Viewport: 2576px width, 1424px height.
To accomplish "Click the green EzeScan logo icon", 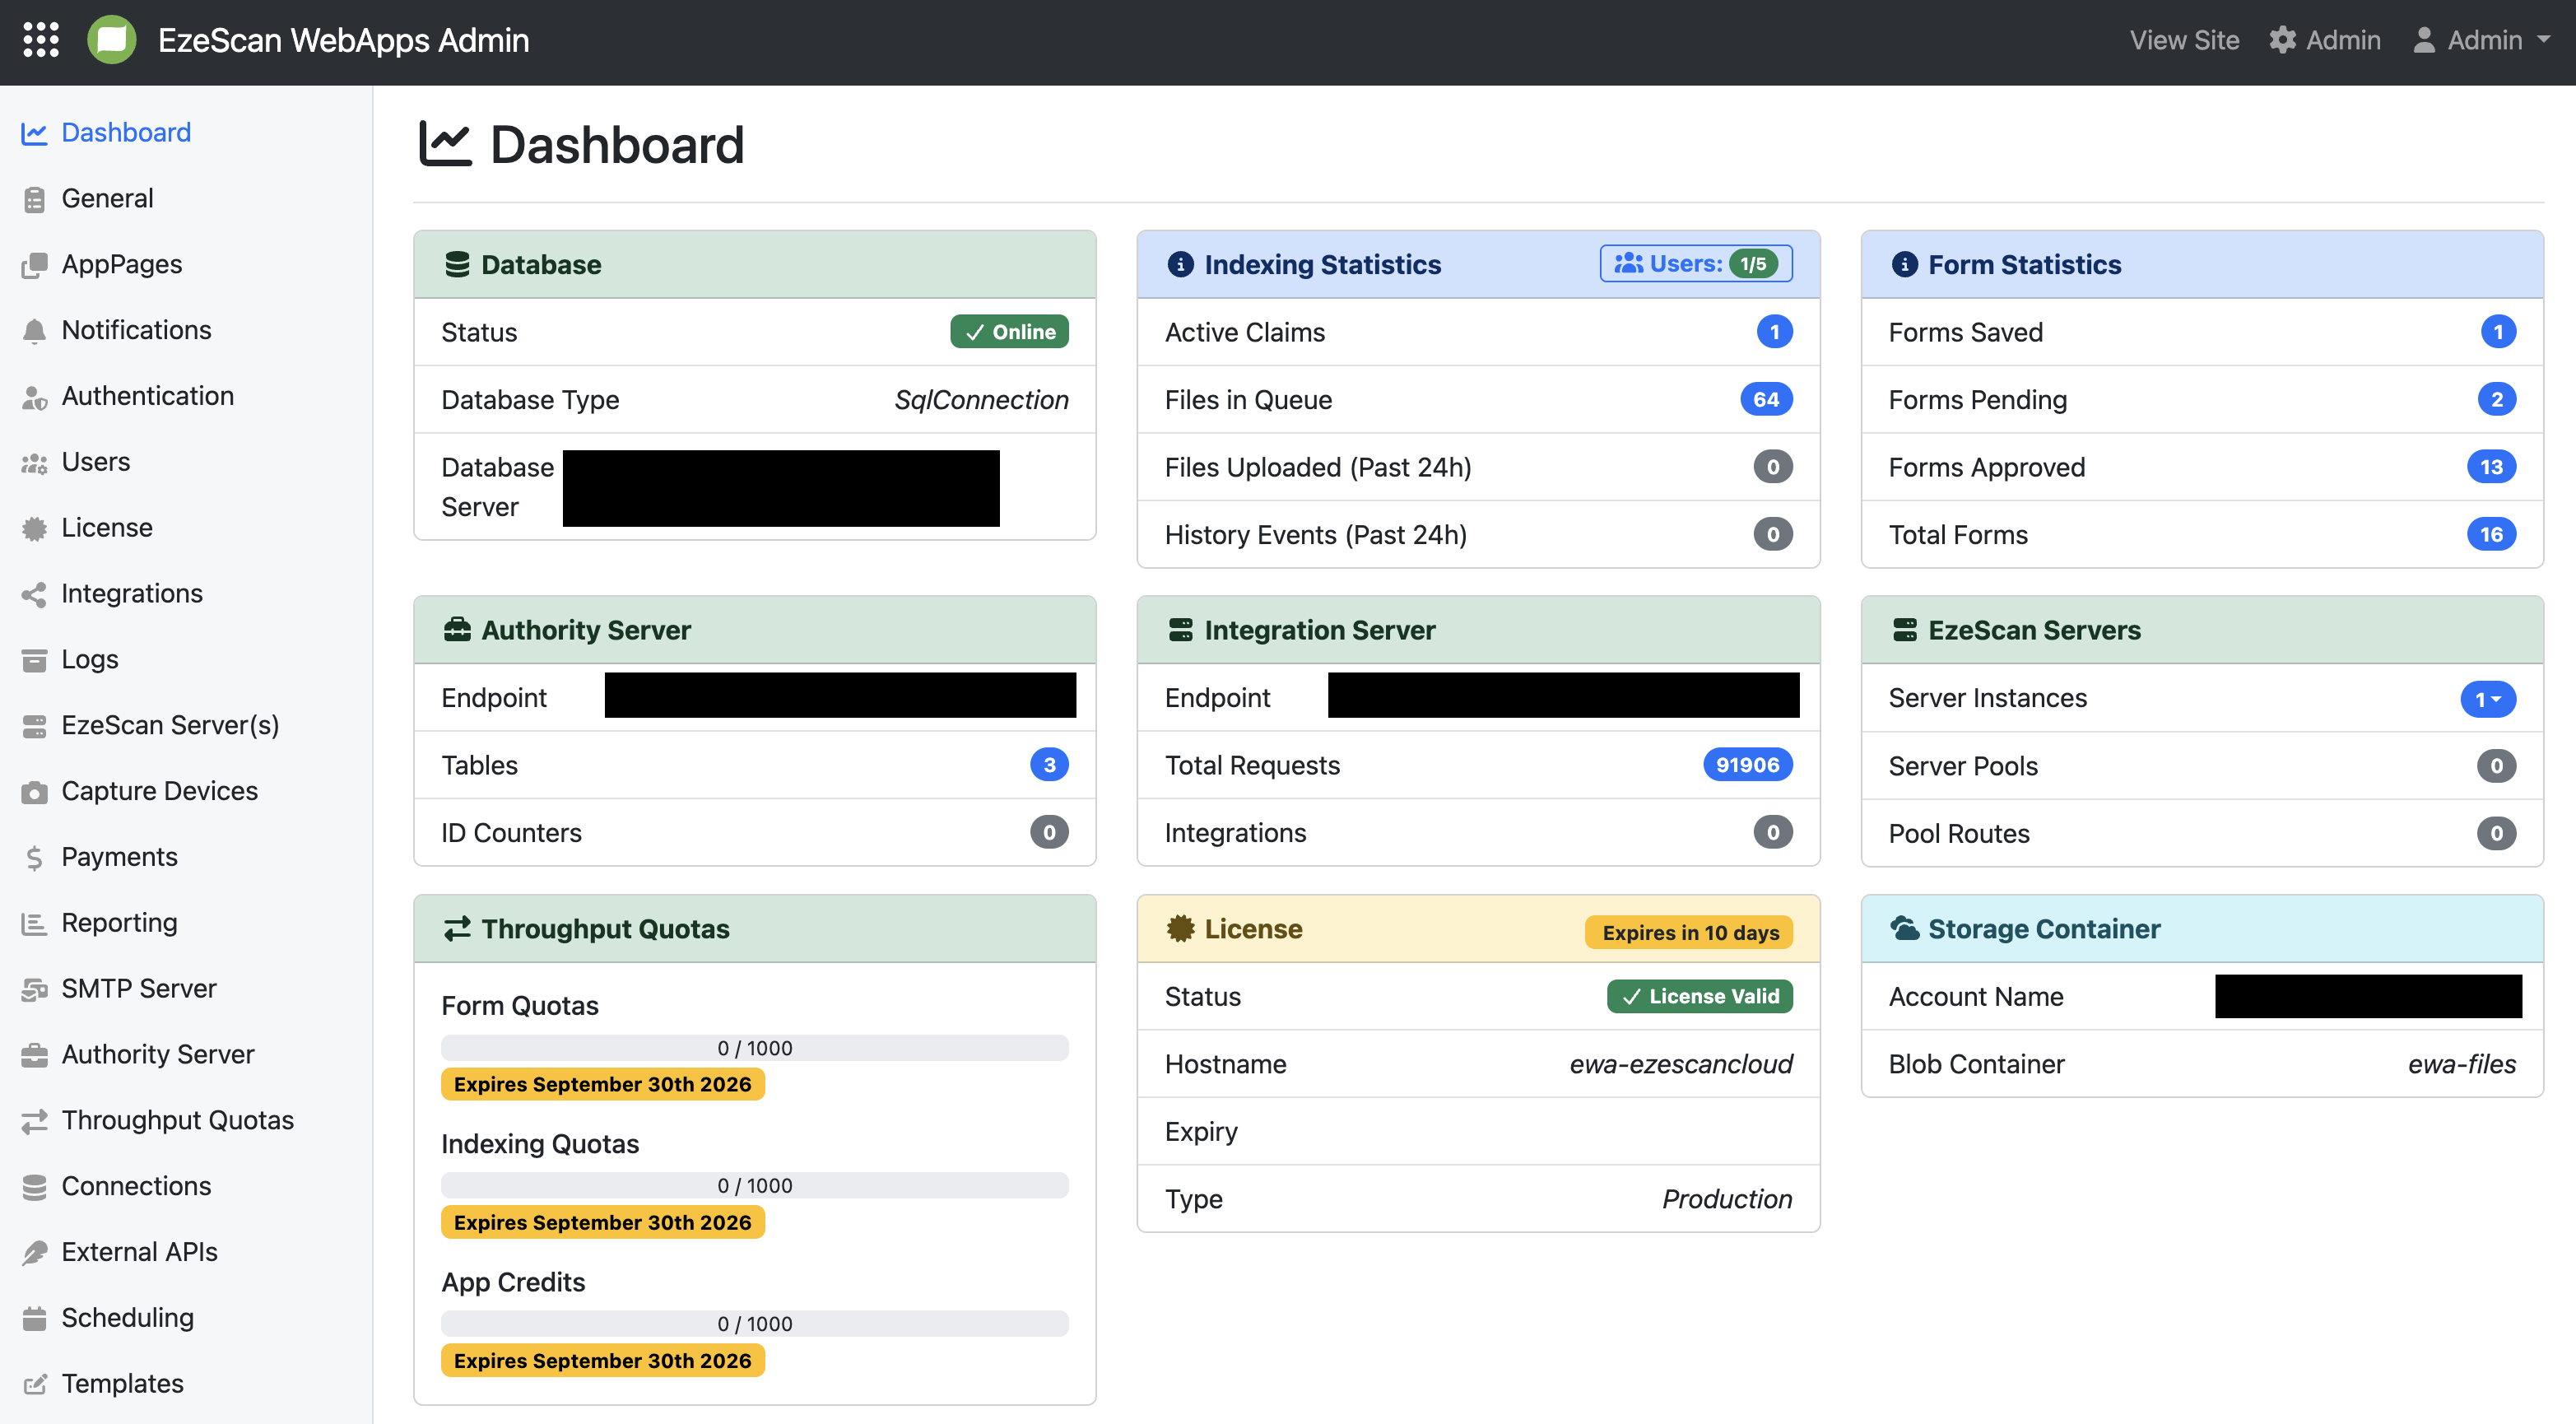I will pyautogui.click(x=111, y=40).
